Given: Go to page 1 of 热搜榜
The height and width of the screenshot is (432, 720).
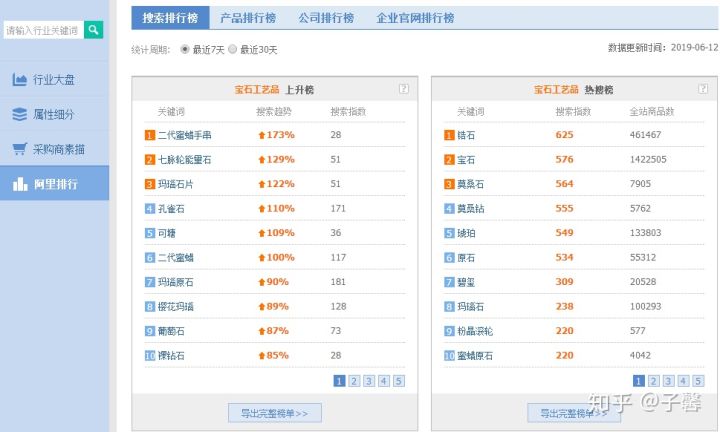Looking at the screenshot, I should point(638,381).
